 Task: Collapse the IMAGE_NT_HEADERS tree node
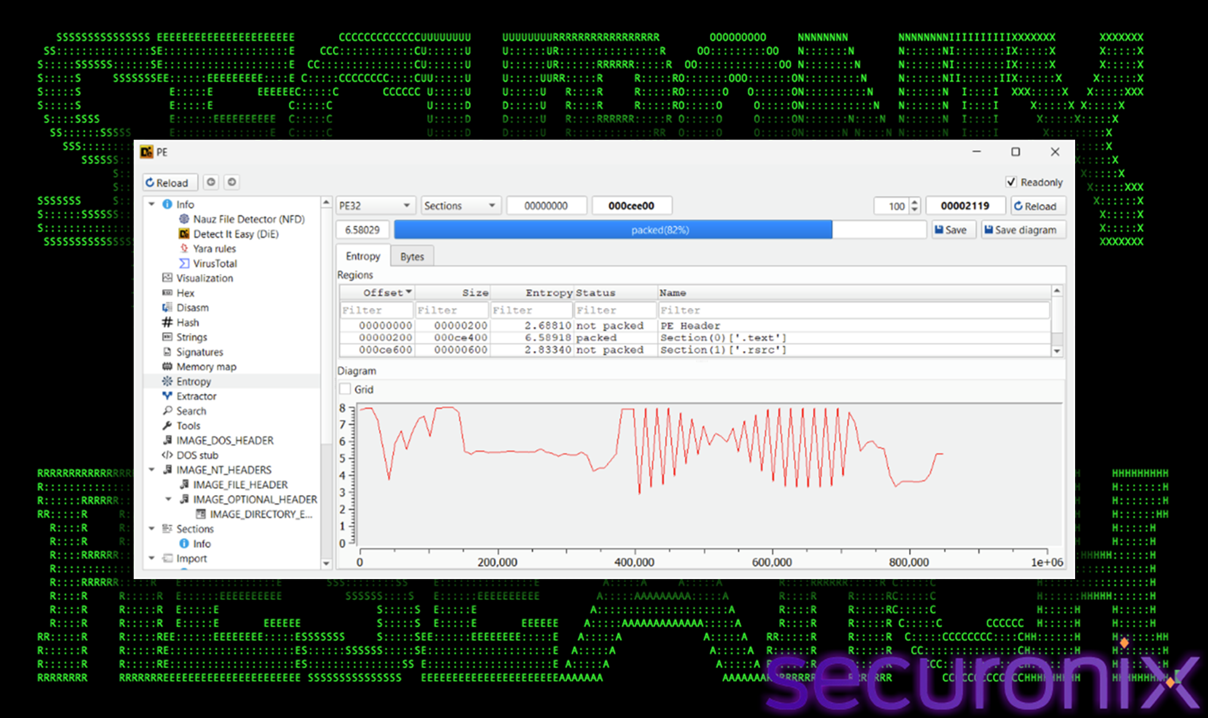point(152,470)
